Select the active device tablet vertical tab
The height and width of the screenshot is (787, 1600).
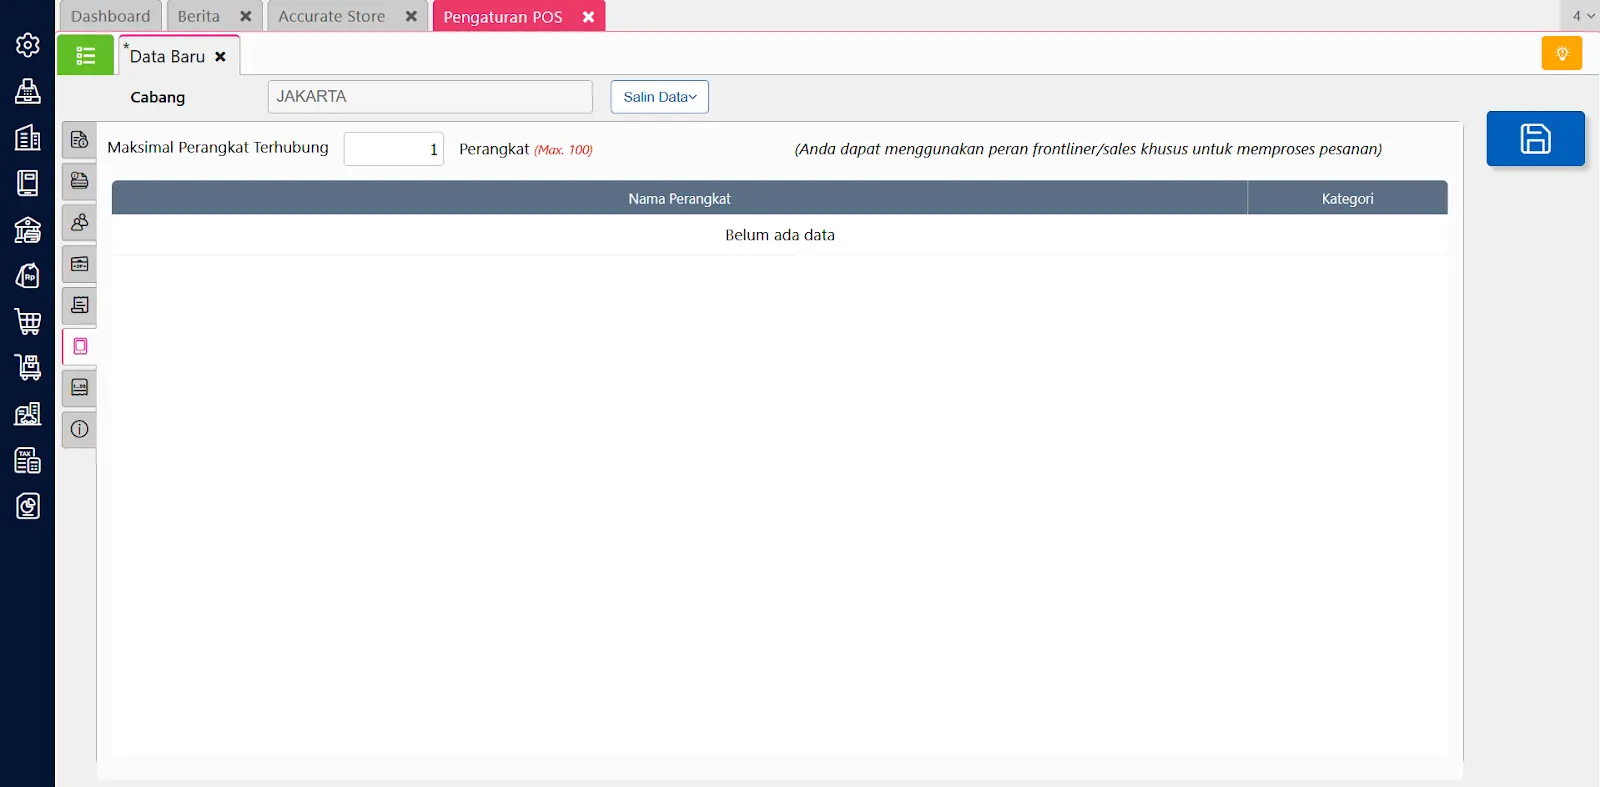coord(80,346)
